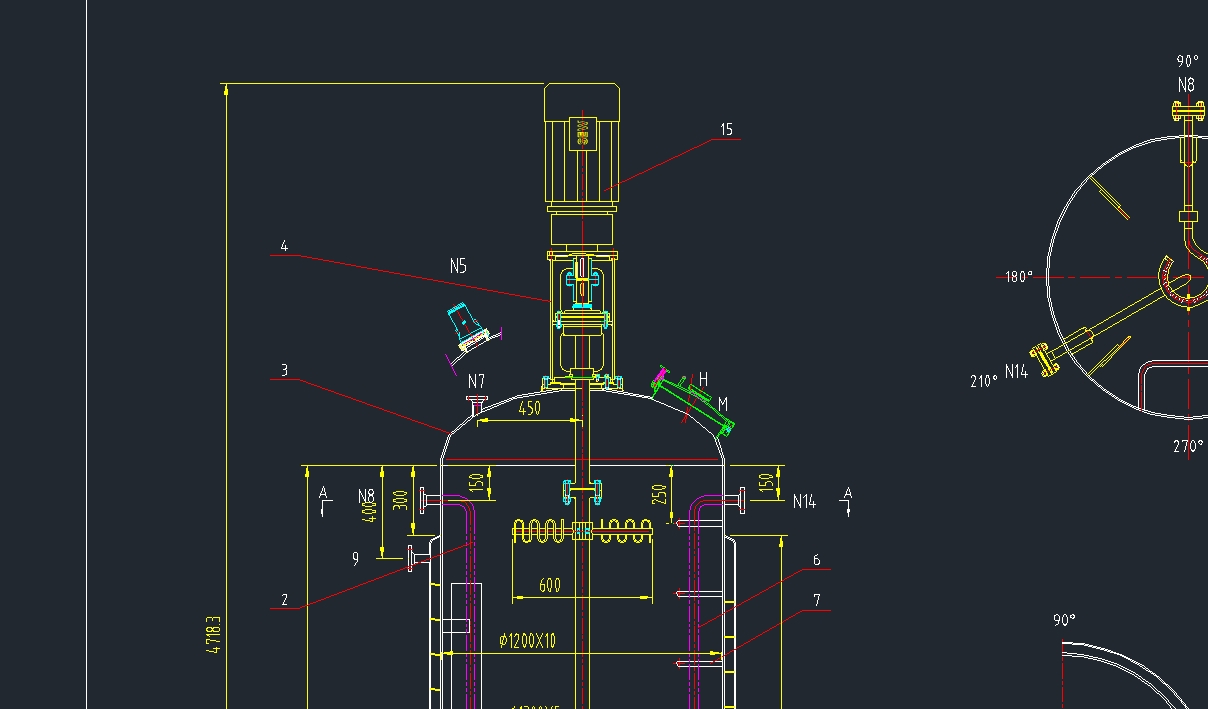Select the 250 vertical dimension text
Image resolution: width=1208 pixels, height=709 pixels.
coord(661,496)
